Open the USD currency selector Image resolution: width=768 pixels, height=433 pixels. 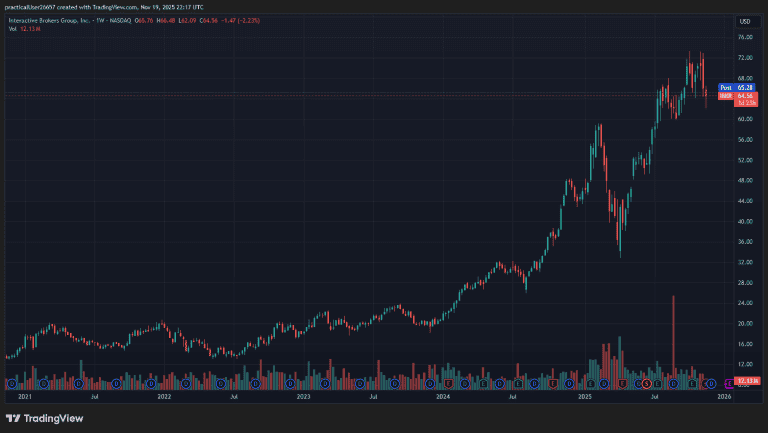(744, 21)
